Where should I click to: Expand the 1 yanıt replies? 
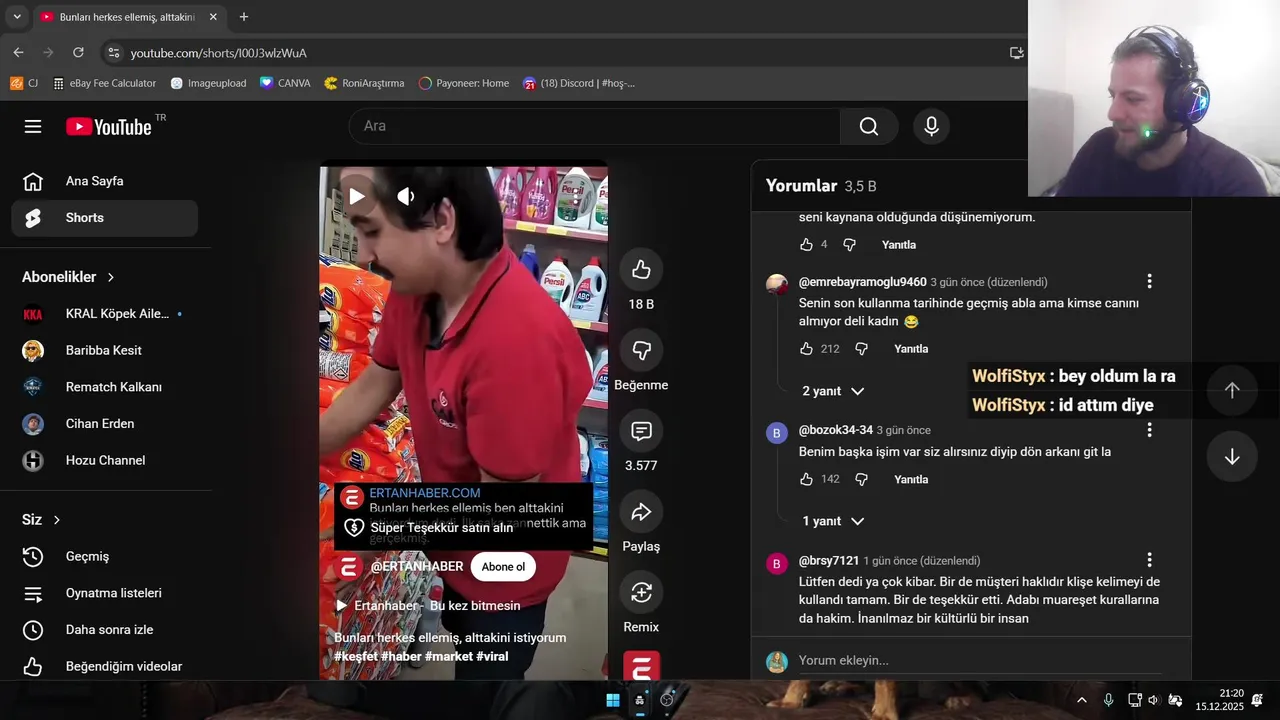point(833,521)
